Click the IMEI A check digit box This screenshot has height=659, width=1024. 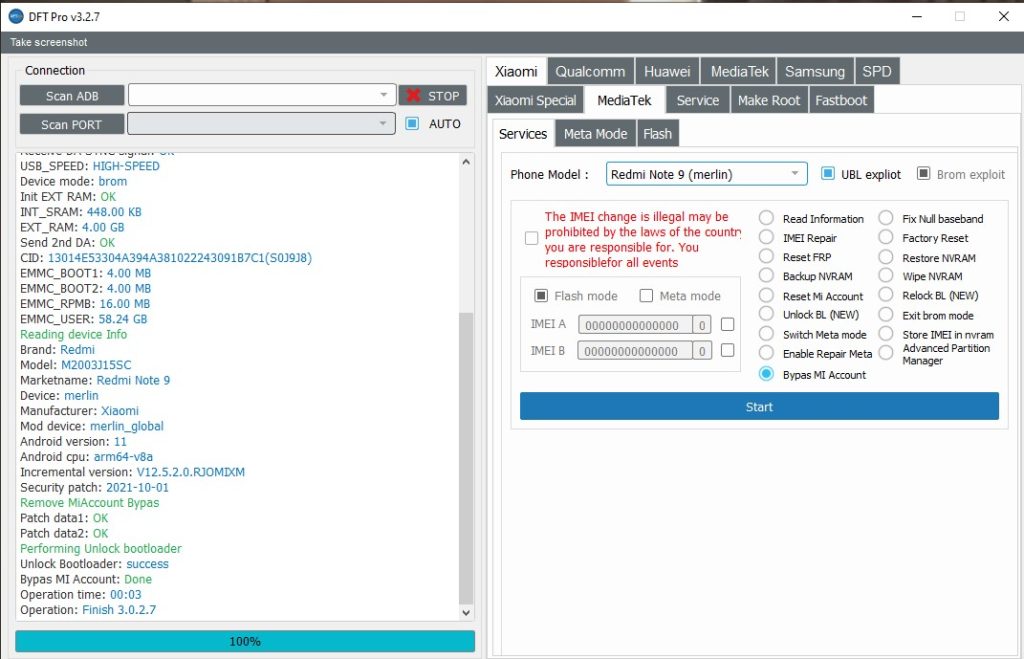(702, 325)
